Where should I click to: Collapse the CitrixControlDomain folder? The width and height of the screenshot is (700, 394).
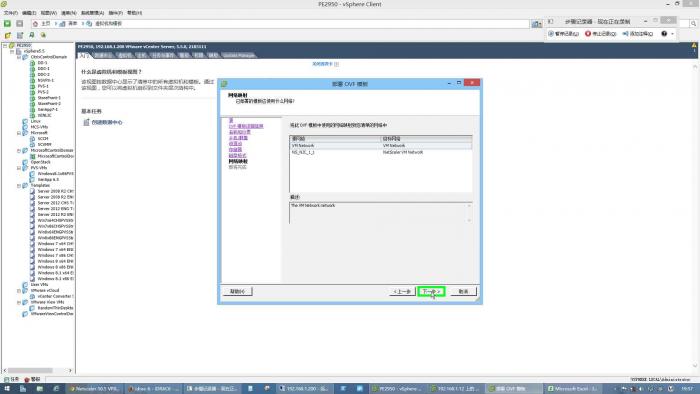tap(19, 57)
